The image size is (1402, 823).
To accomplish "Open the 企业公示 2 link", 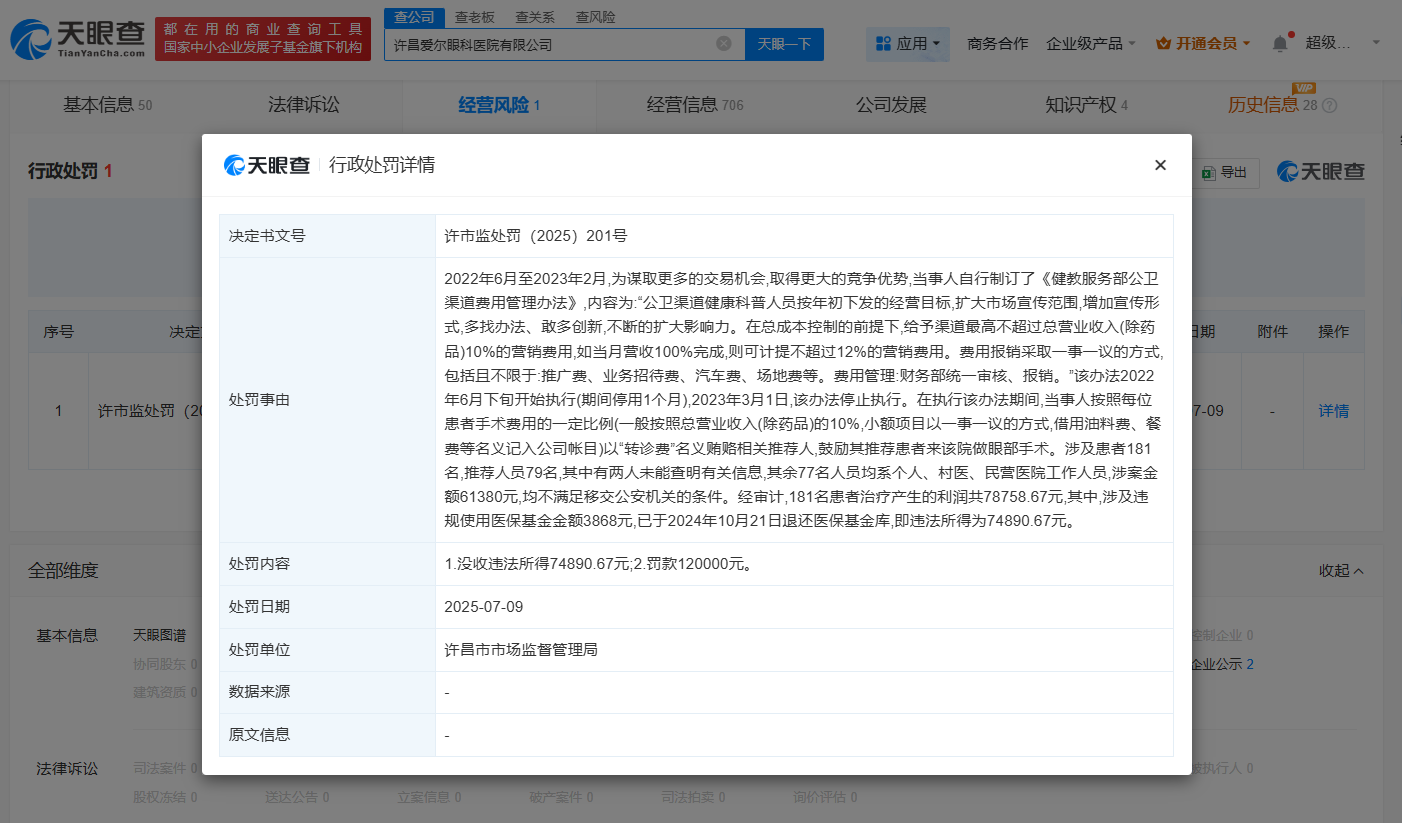I will (x=1222, y=665).
